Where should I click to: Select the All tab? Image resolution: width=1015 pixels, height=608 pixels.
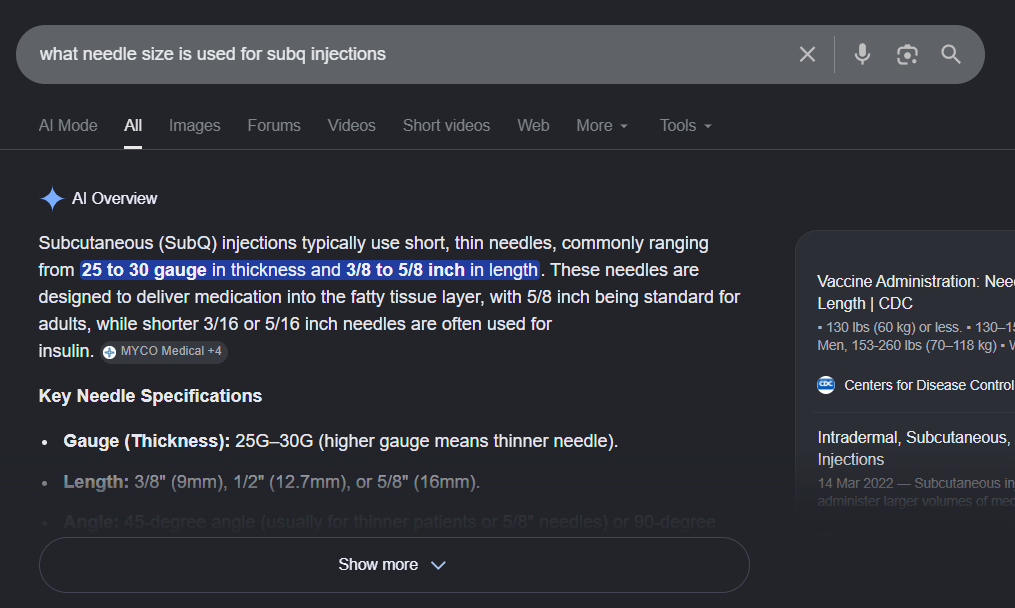pos(133,126)
